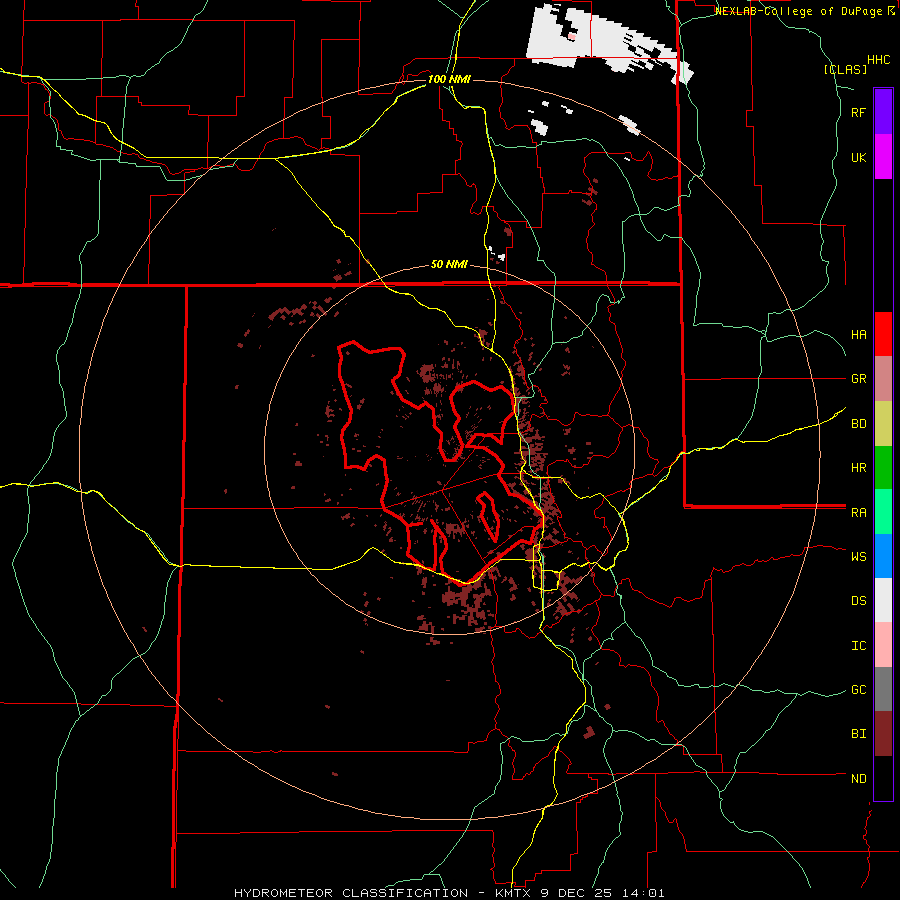The height and width of the screenshot is (900, 900).
Task: Click the dark green HR legend swatch
Action: [883, 468]
